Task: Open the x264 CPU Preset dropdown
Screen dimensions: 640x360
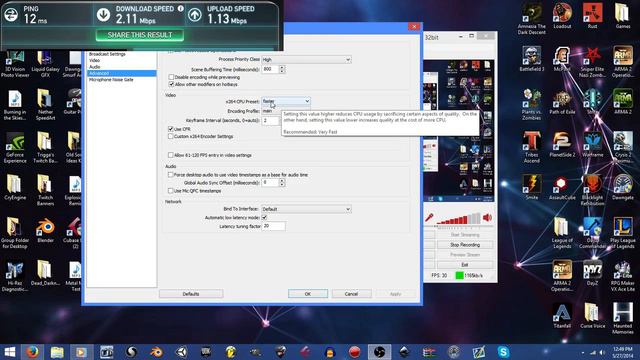Action: (286, 101)
